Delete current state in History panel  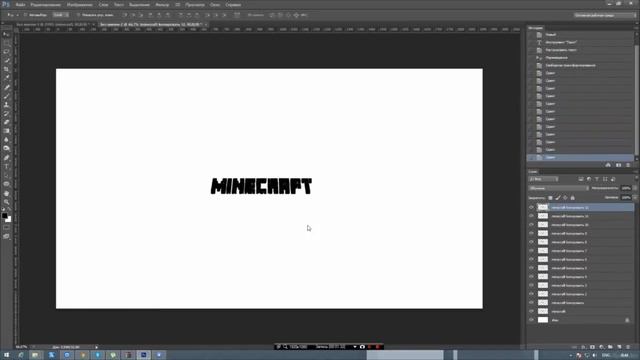click(628, 165)
